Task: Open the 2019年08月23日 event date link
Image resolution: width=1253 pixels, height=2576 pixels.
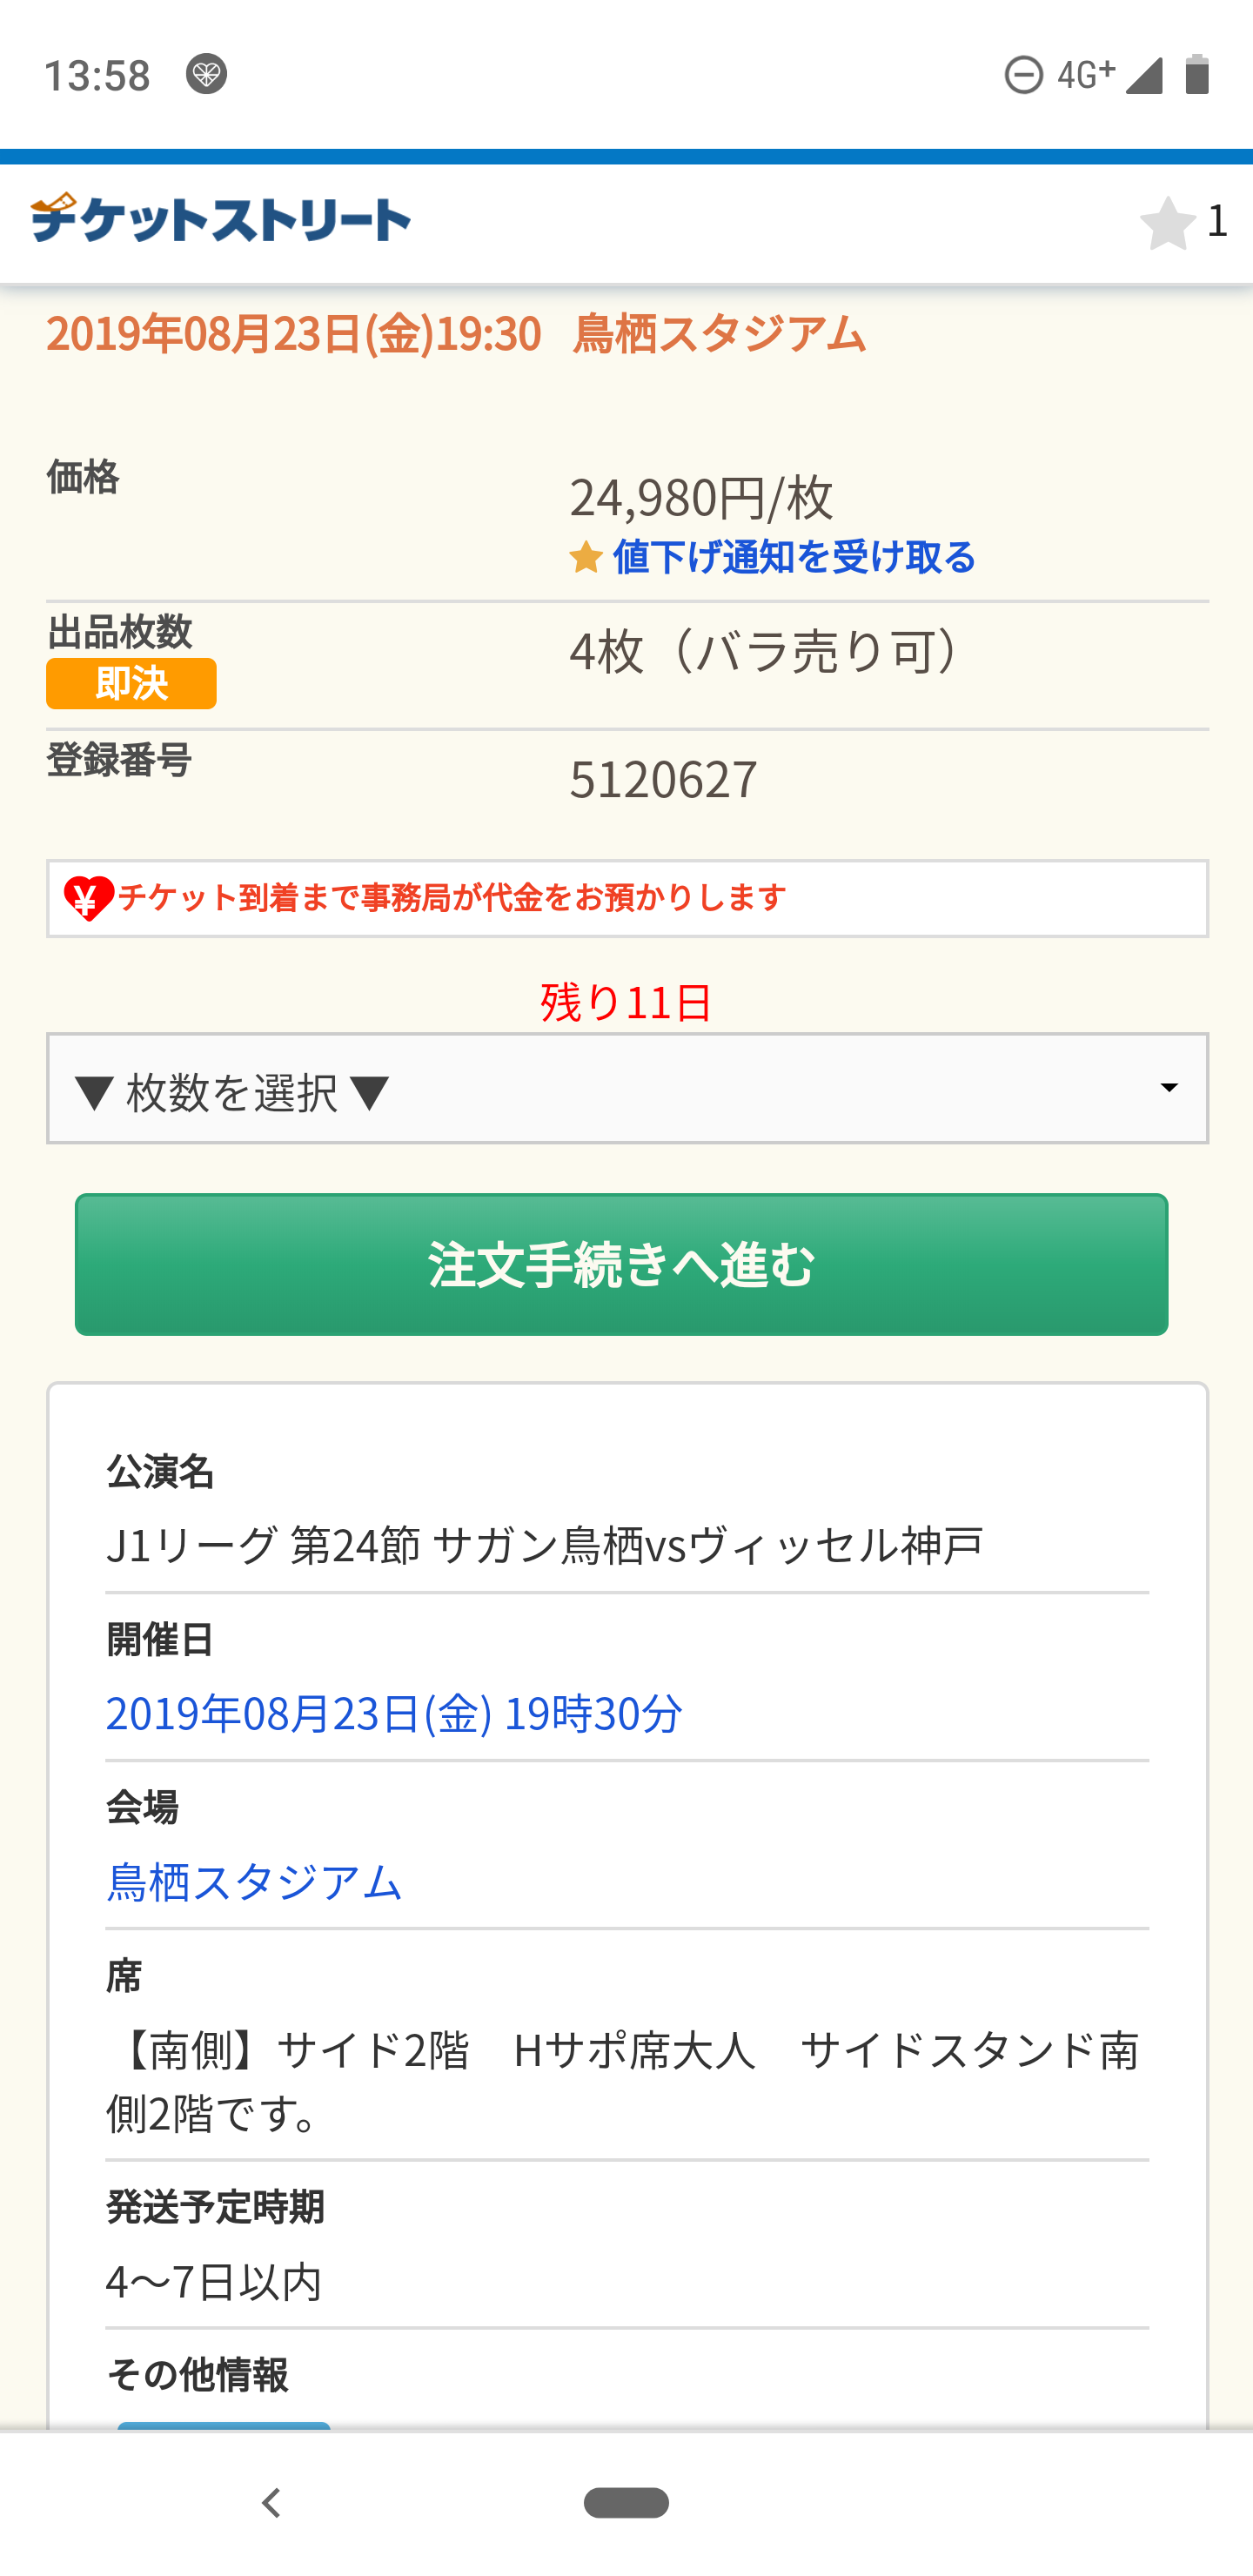Action: coord(394,1713)
